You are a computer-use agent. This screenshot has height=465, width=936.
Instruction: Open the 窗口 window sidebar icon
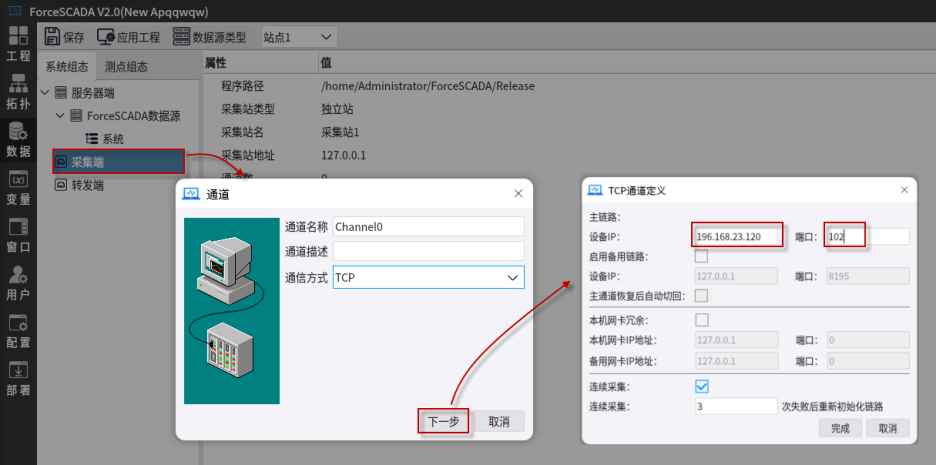pos(18,236)
